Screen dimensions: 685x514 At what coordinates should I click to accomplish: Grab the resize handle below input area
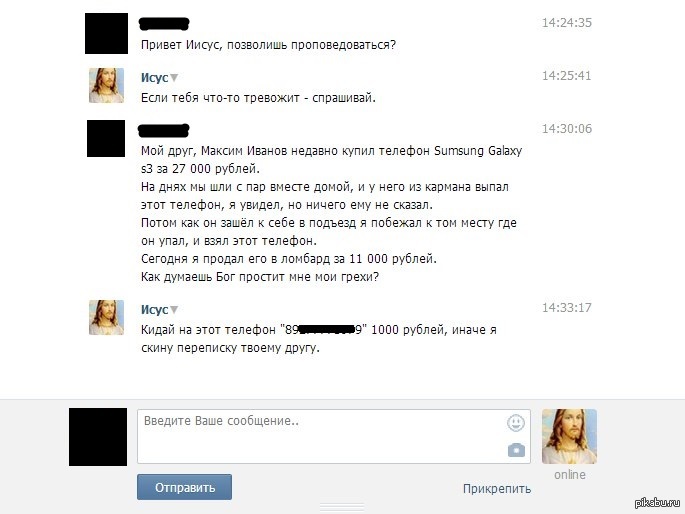342,506
